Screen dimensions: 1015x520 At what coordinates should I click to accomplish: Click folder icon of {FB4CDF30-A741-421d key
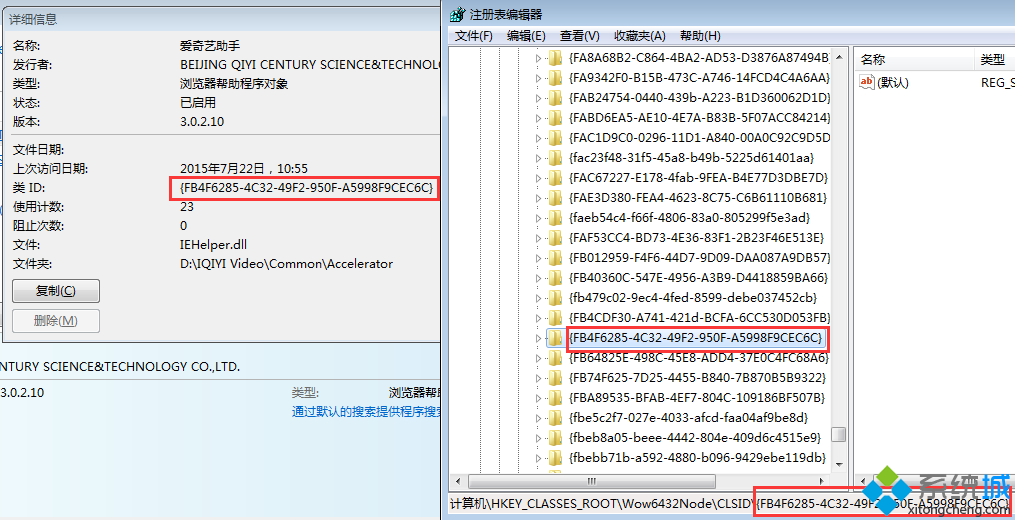tap(555, 318)
